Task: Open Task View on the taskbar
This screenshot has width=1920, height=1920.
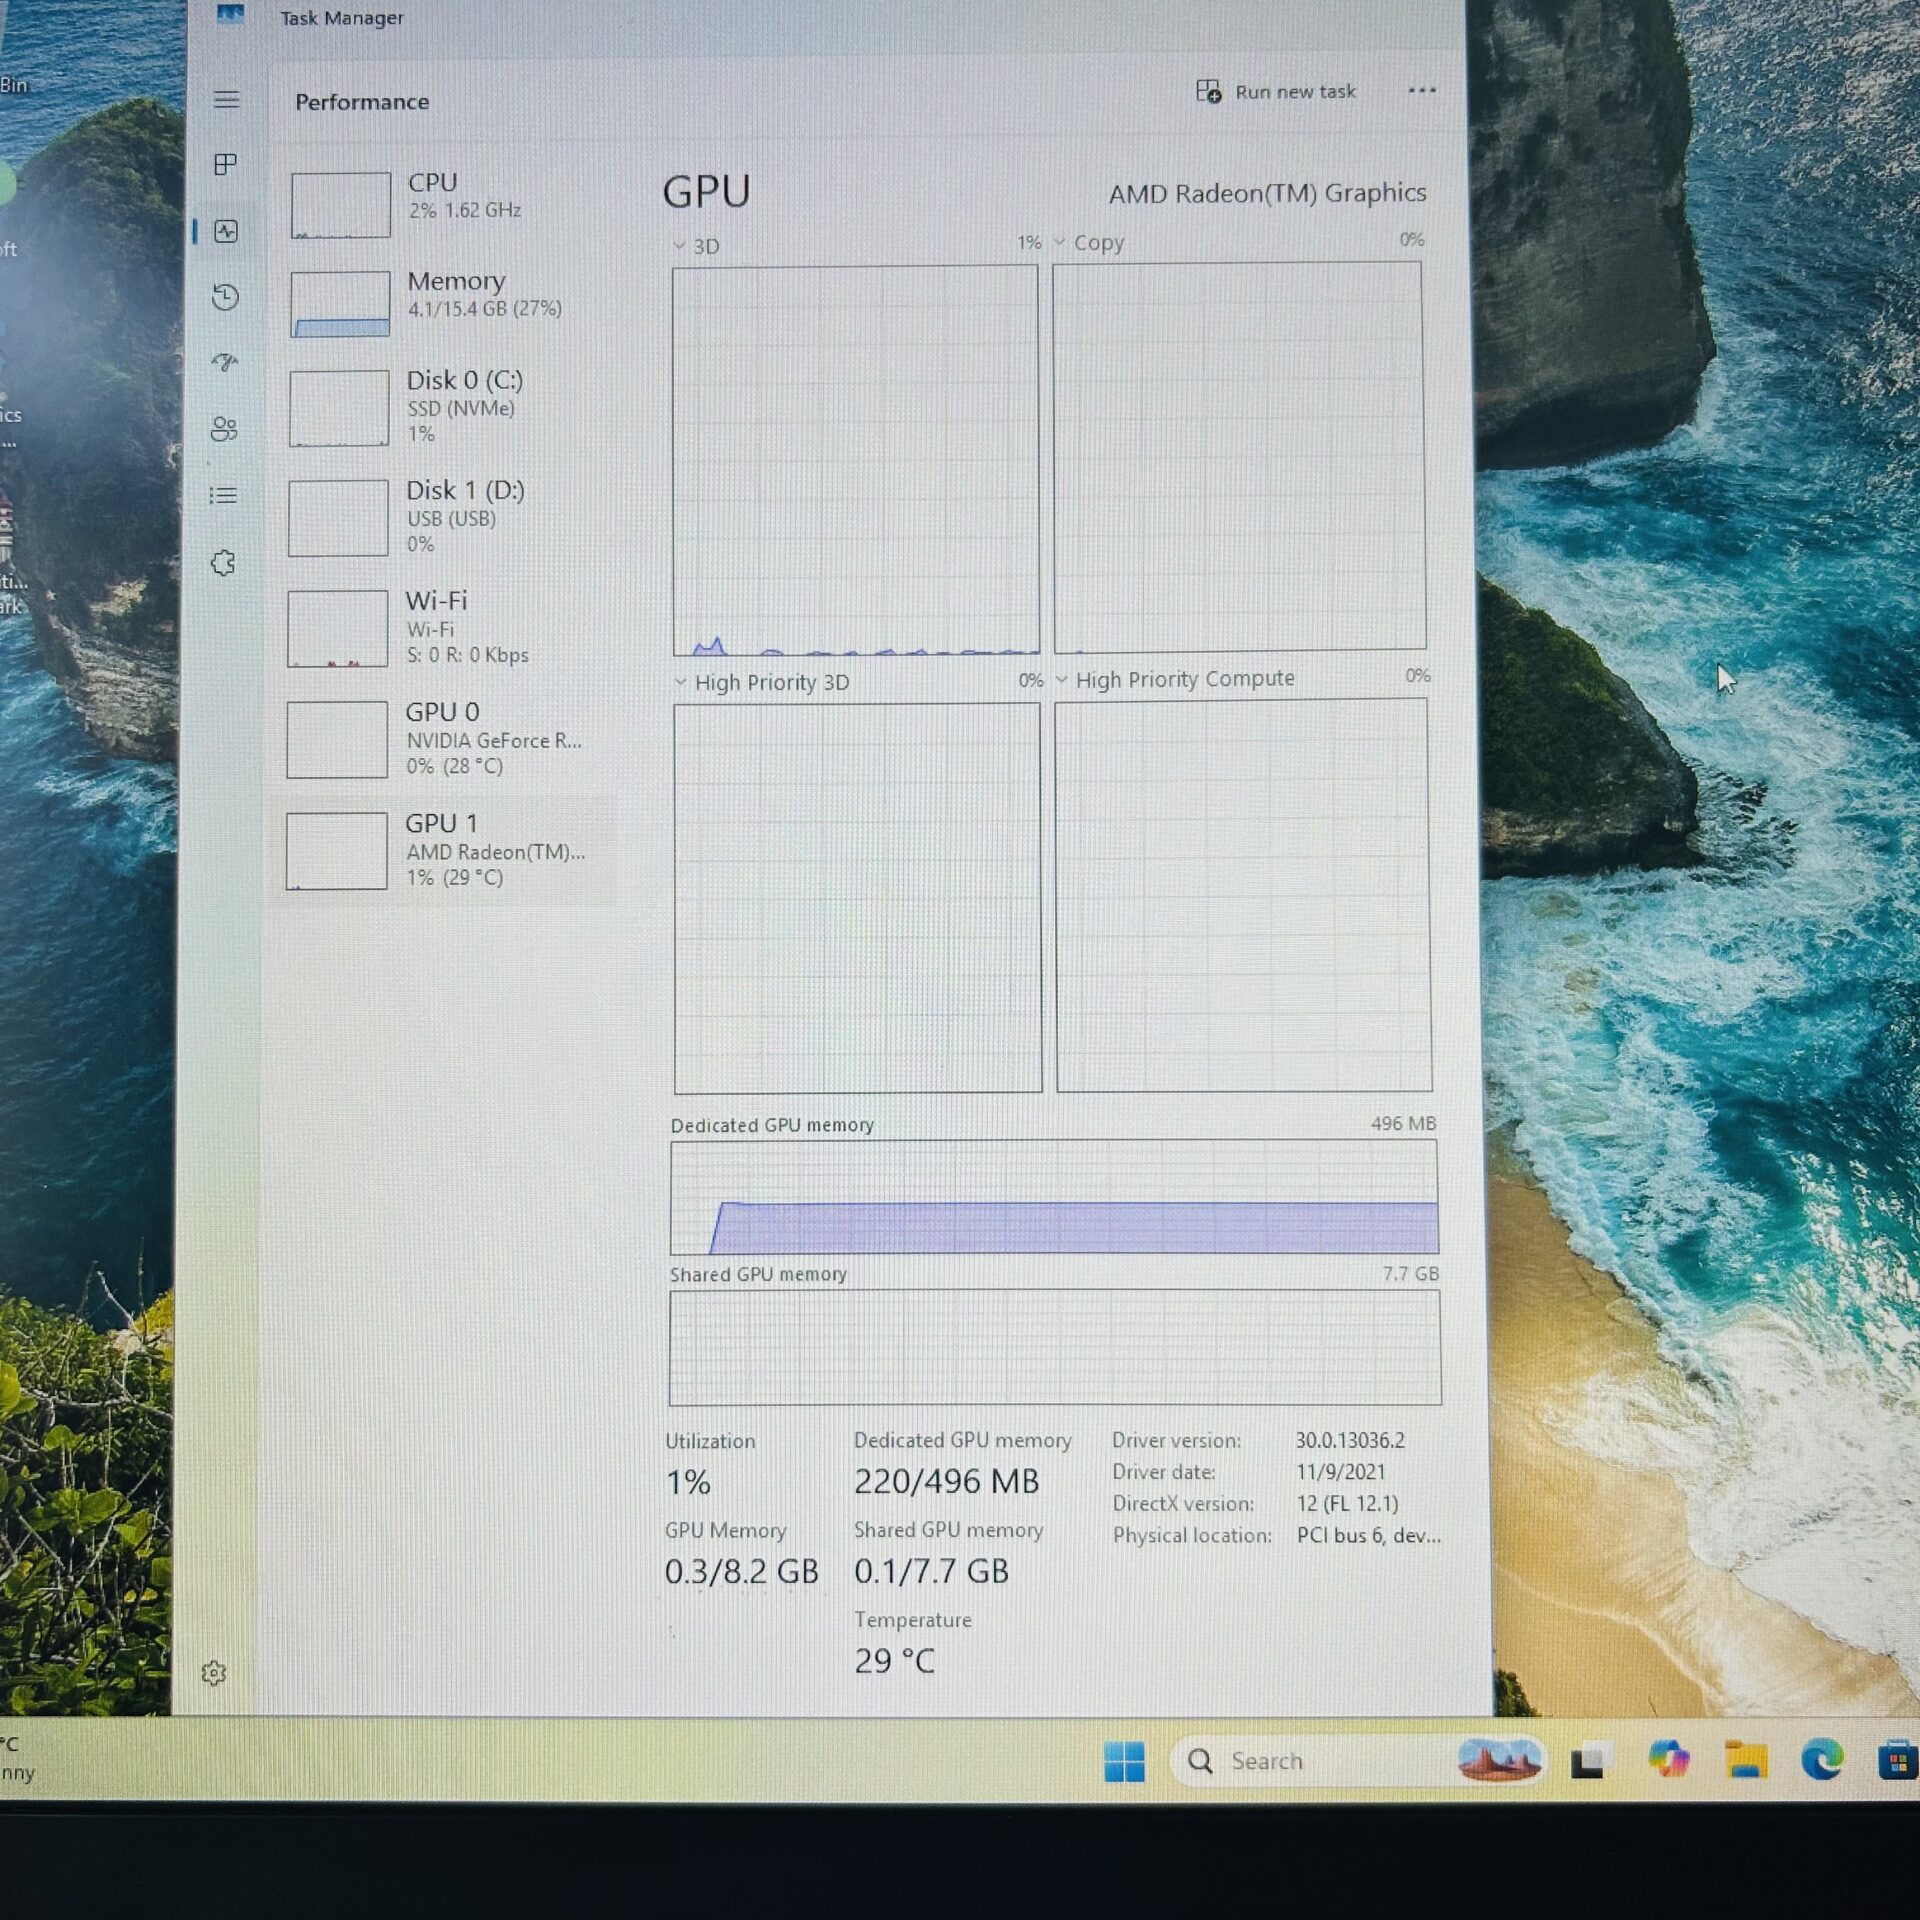Action: [1588, 1761]
